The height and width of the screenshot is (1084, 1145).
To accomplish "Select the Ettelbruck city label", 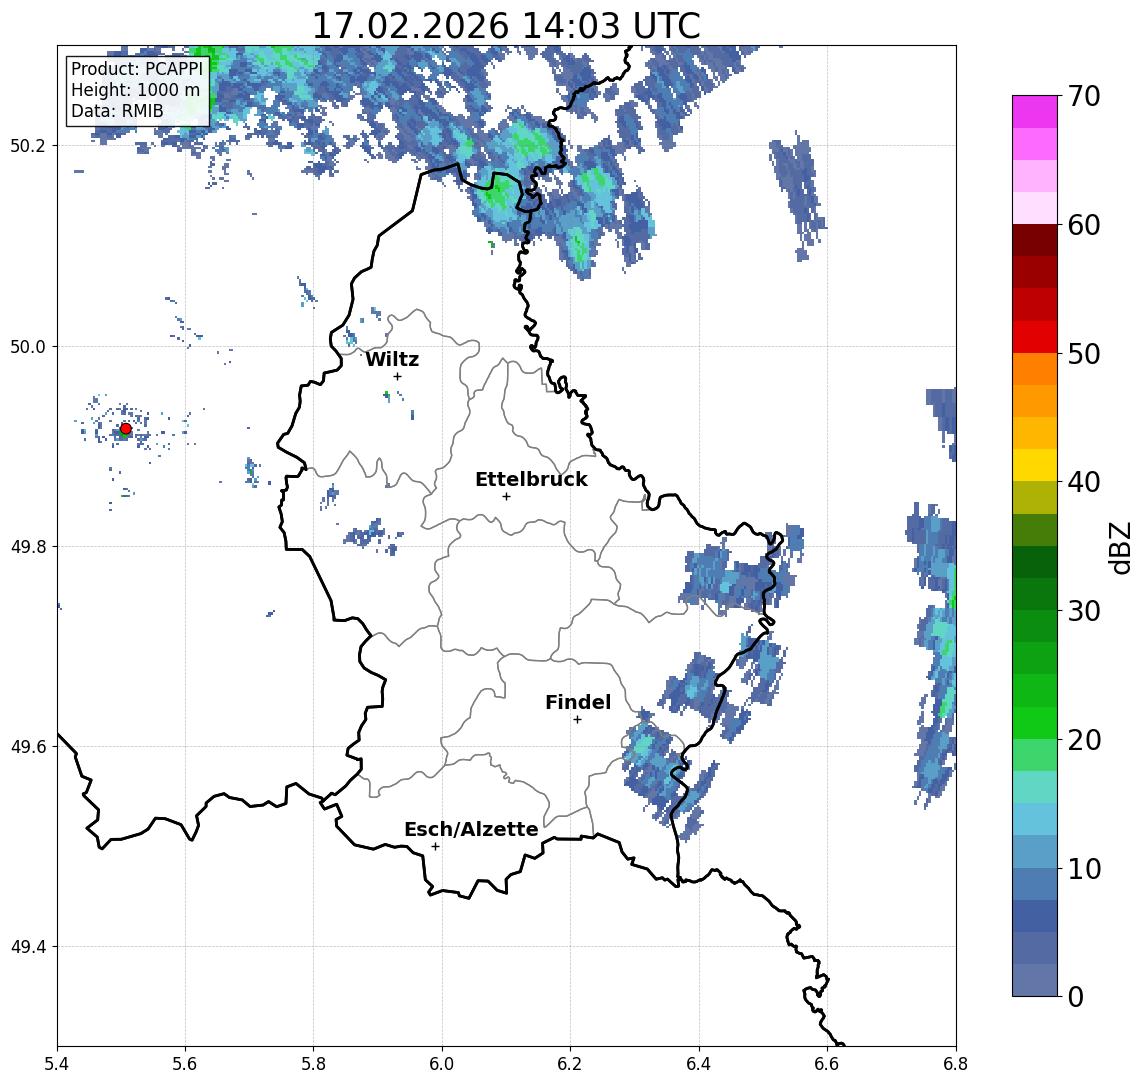I will (531, 479).
